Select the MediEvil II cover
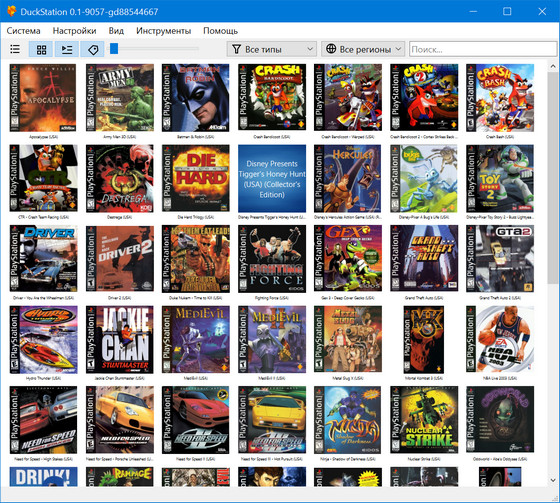This screenshot has width=560, height=503. [272, 339]
